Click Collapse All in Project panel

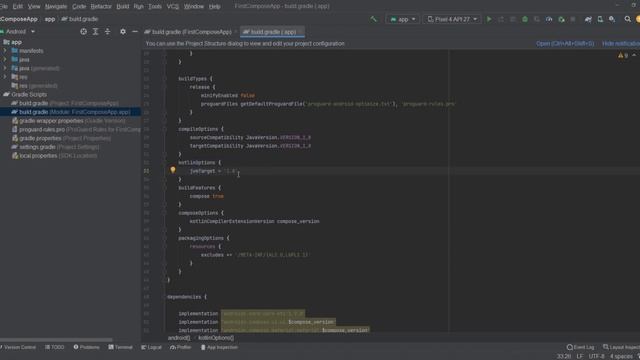(107, 31)
